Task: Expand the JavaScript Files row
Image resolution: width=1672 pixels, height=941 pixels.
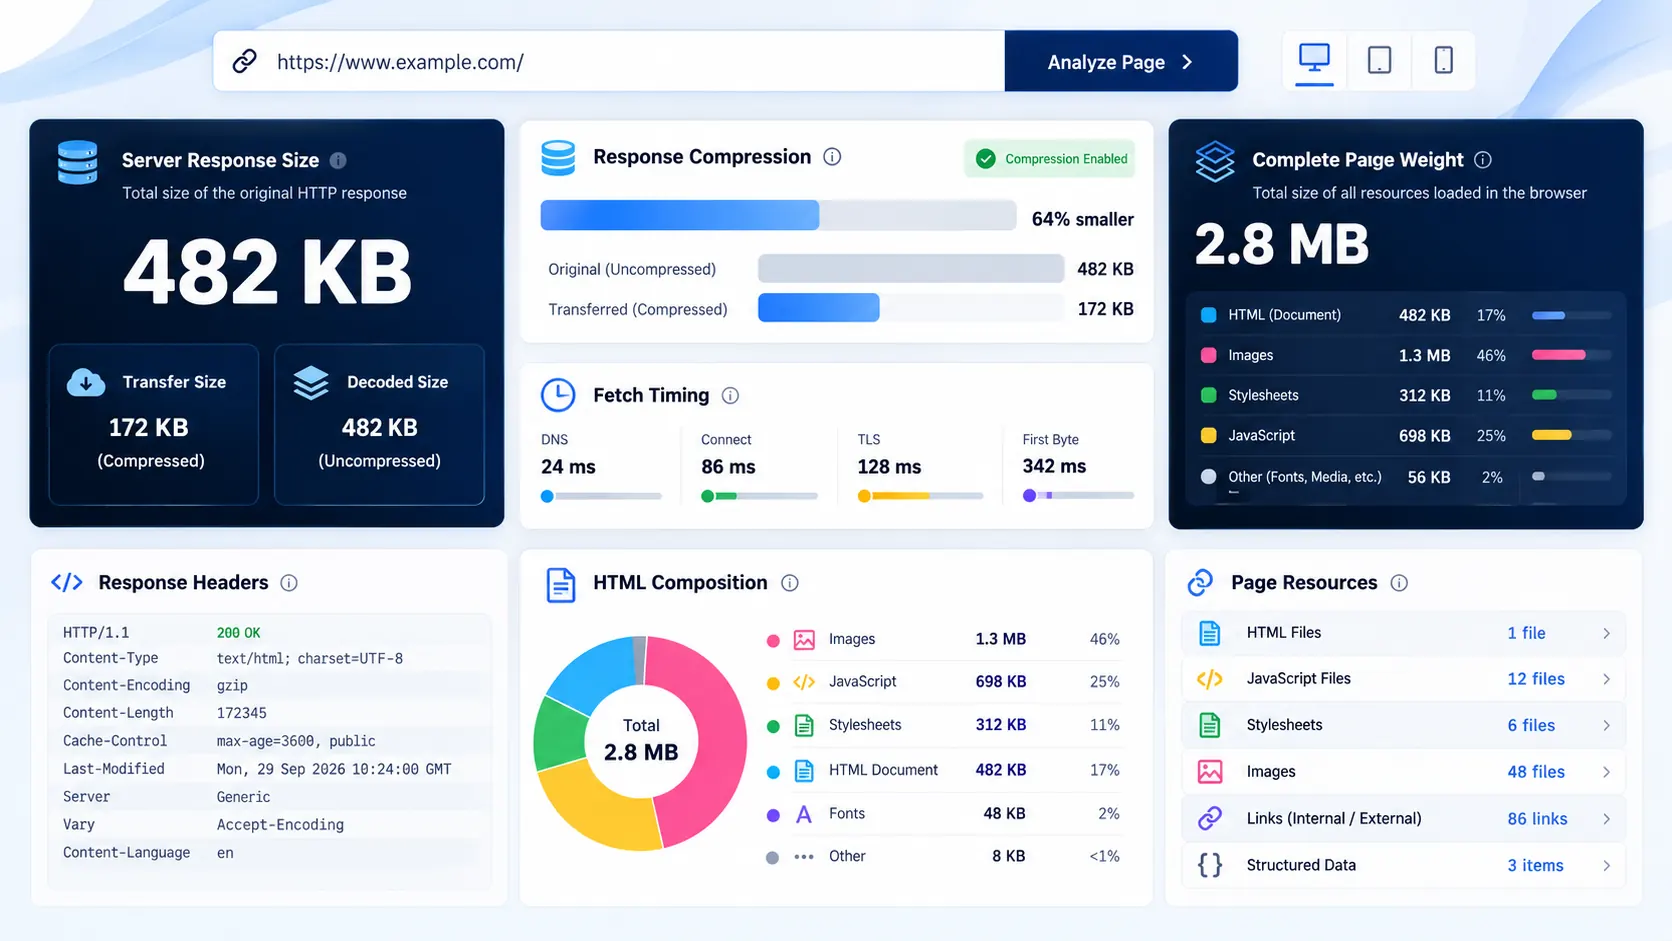Action: click(x=1404, y=679)
